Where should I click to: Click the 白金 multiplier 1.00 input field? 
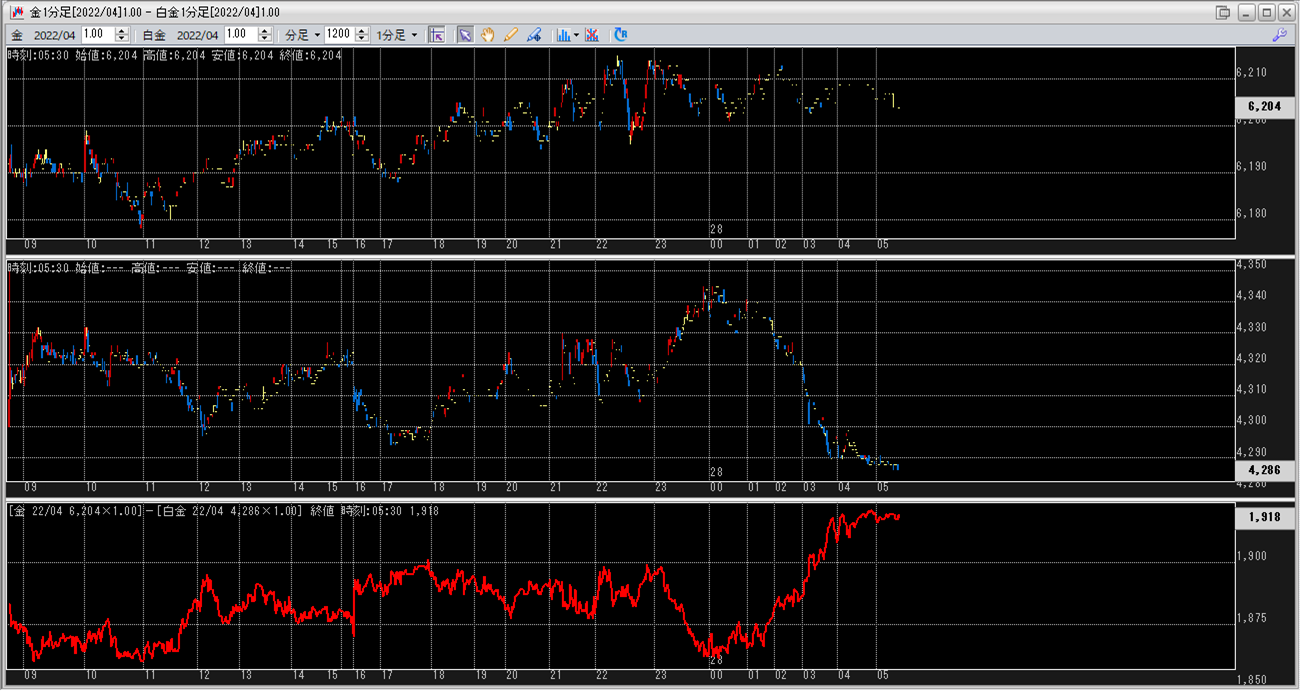[x=240, y=35]
